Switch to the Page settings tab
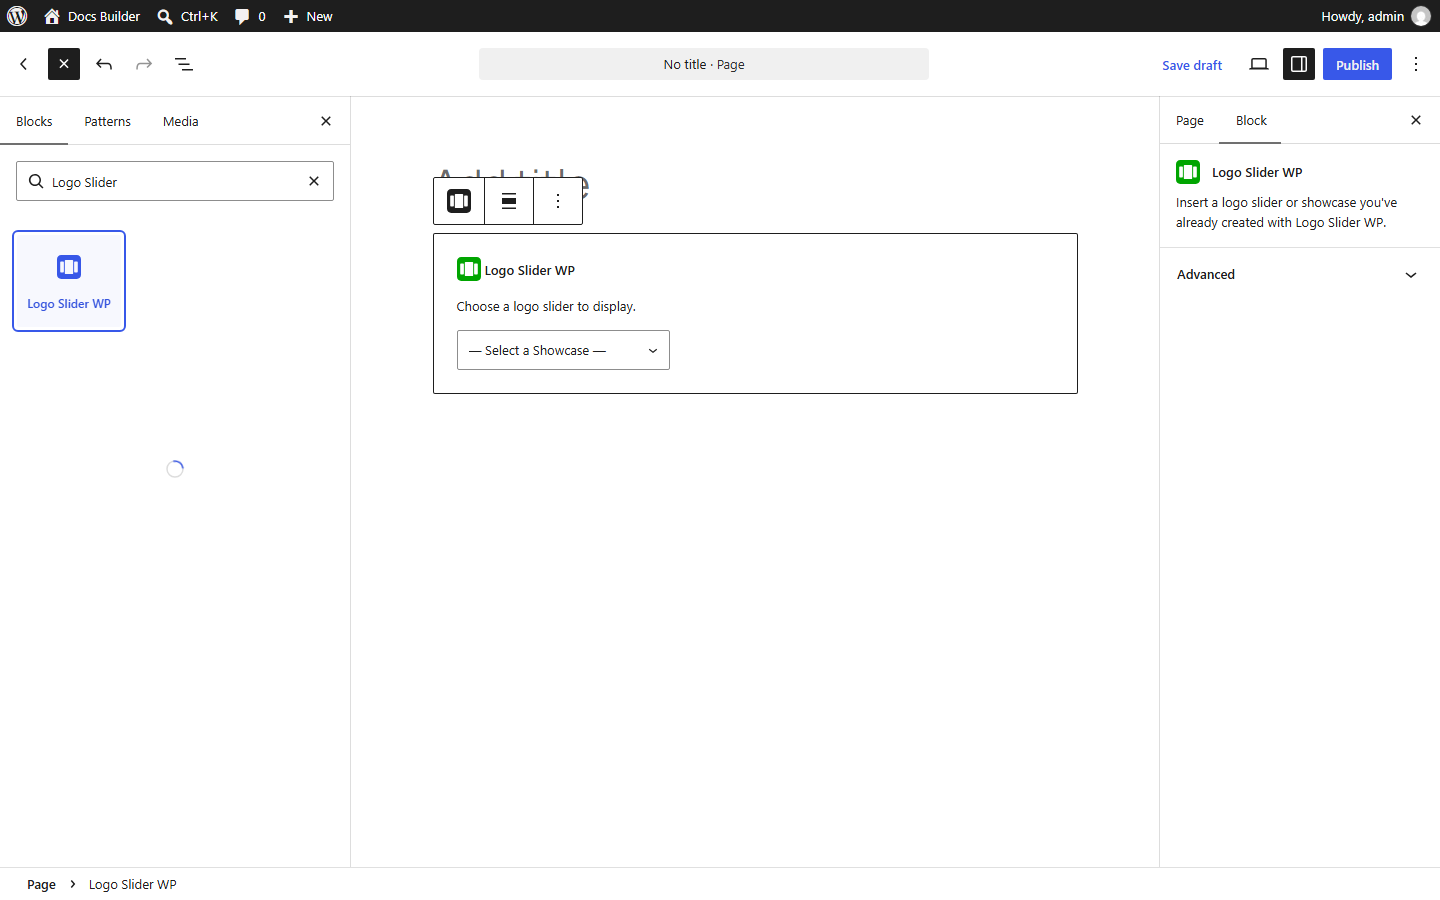 click(x=1190, y=121)
